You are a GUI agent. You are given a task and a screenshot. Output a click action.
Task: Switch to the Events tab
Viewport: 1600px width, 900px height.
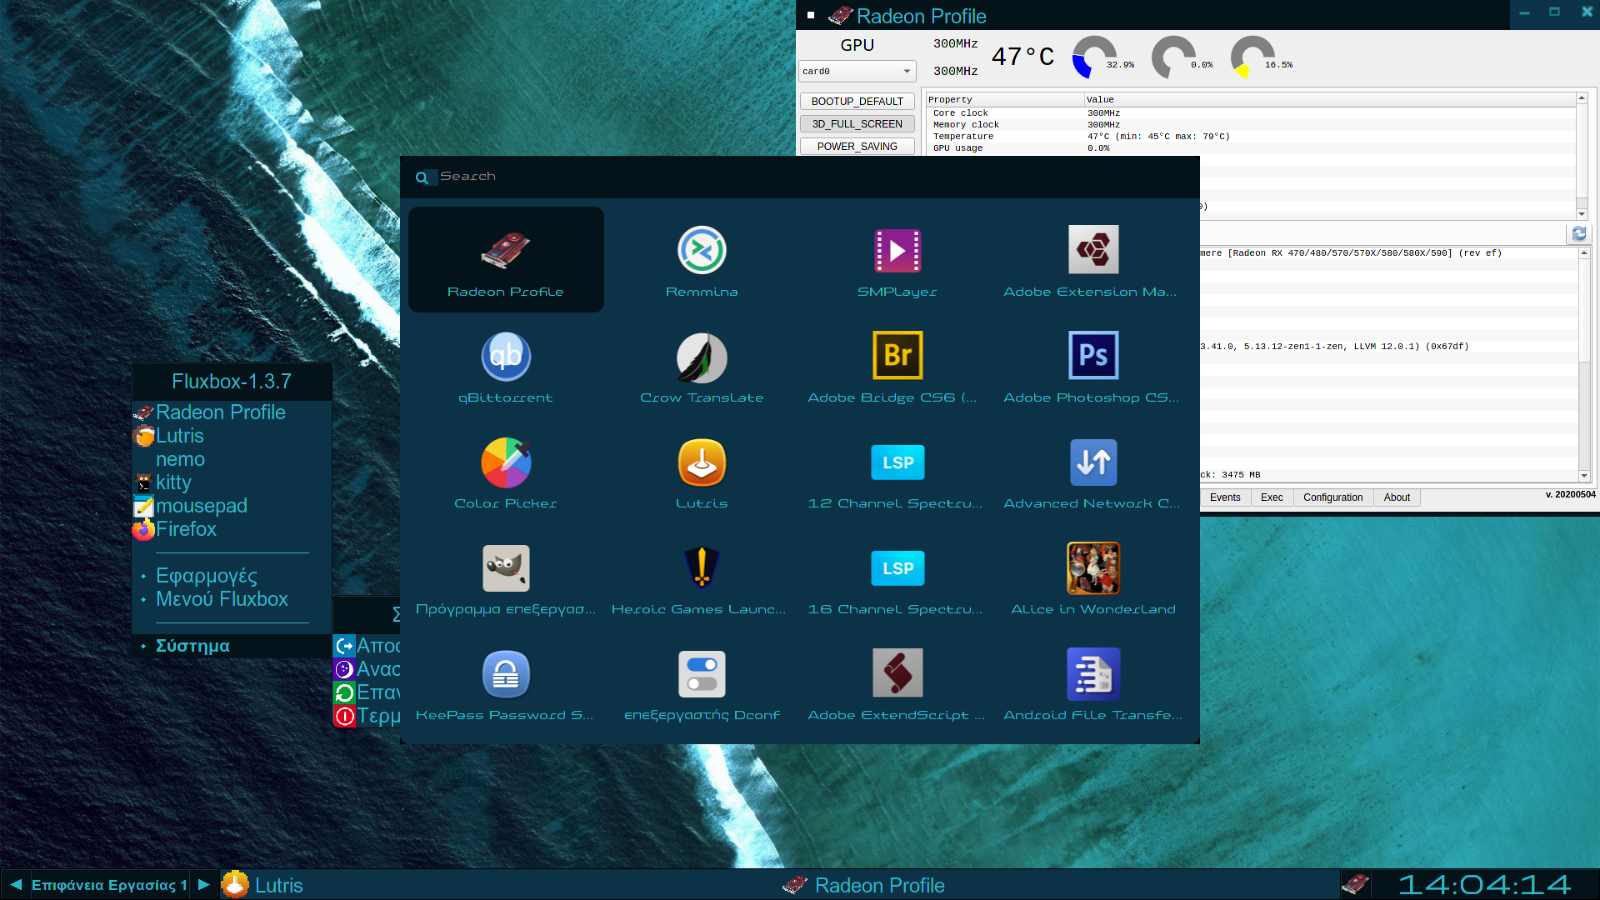click(x=1225, y=497)
